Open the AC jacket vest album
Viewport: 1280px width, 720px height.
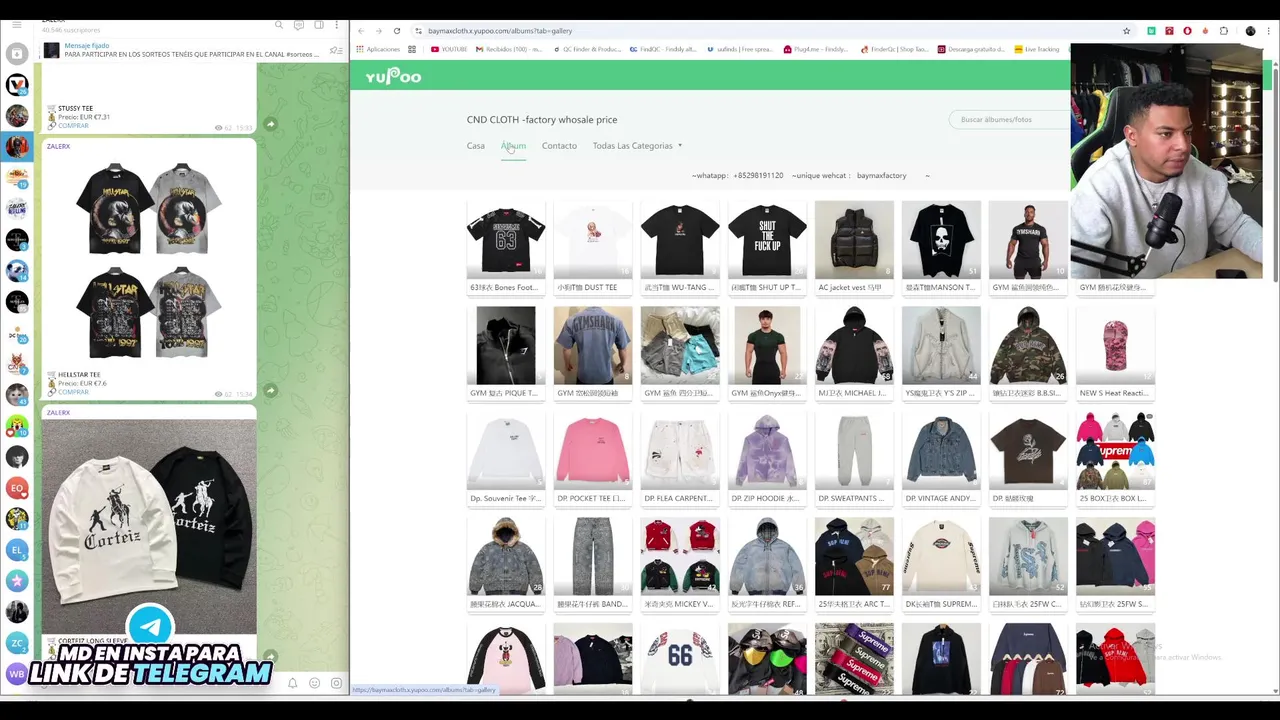(854, 247)
